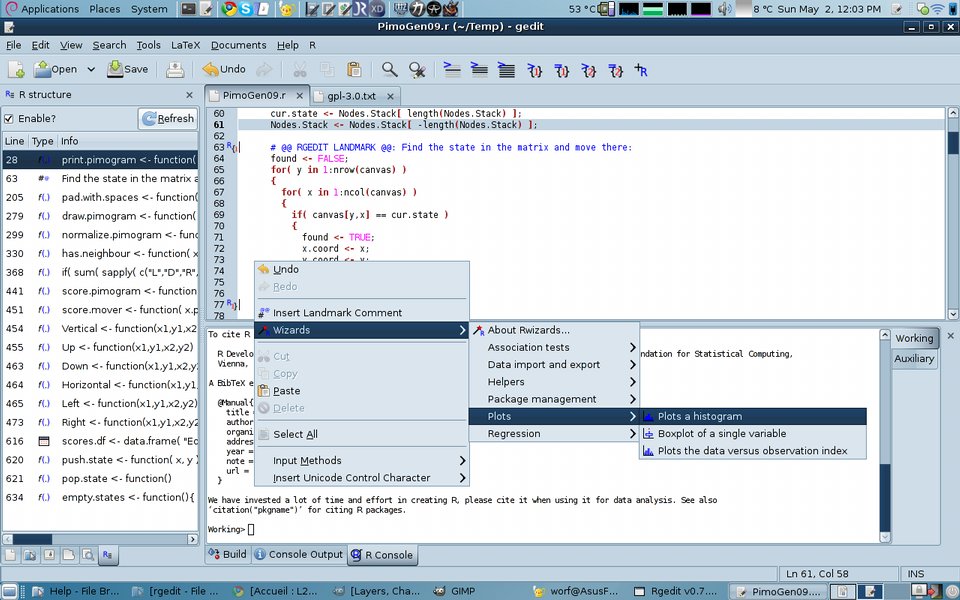960x600 pixels.
Task: Select the Auxiliary console tab
Action: [x=914, y=359]
